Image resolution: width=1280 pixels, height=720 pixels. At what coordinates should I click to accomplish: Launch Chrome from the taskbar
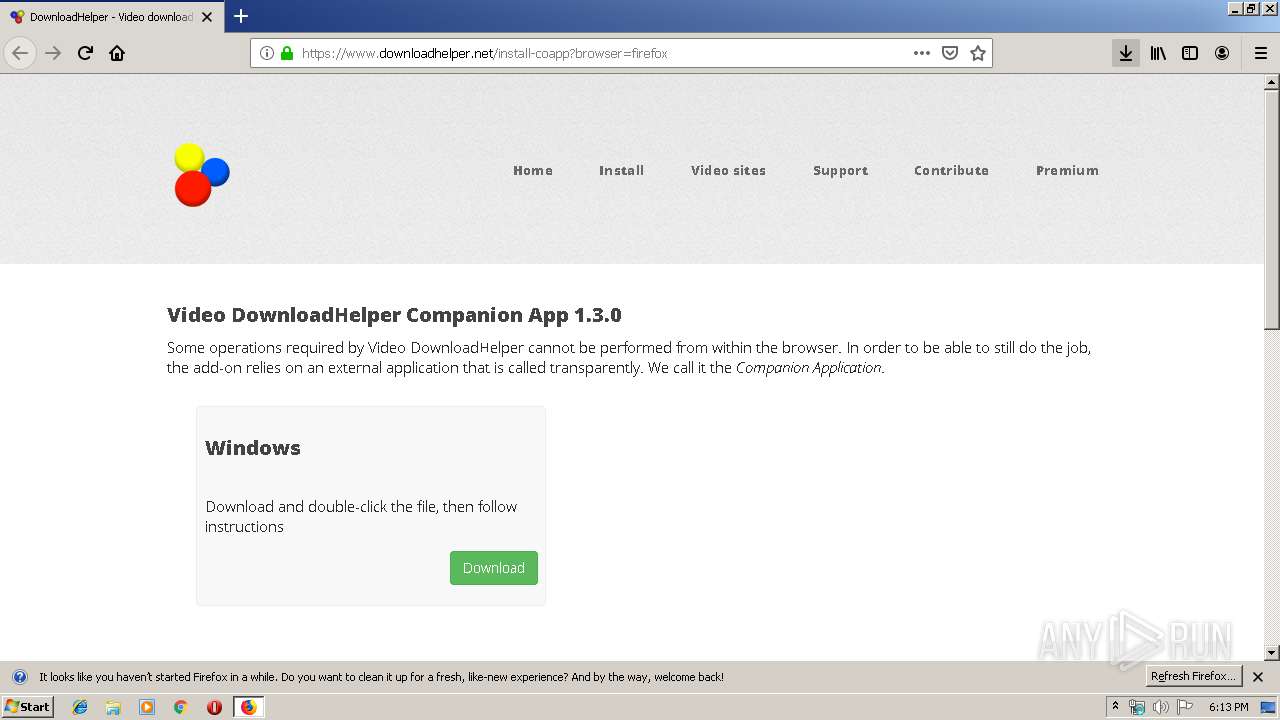[x=181, y=707]
